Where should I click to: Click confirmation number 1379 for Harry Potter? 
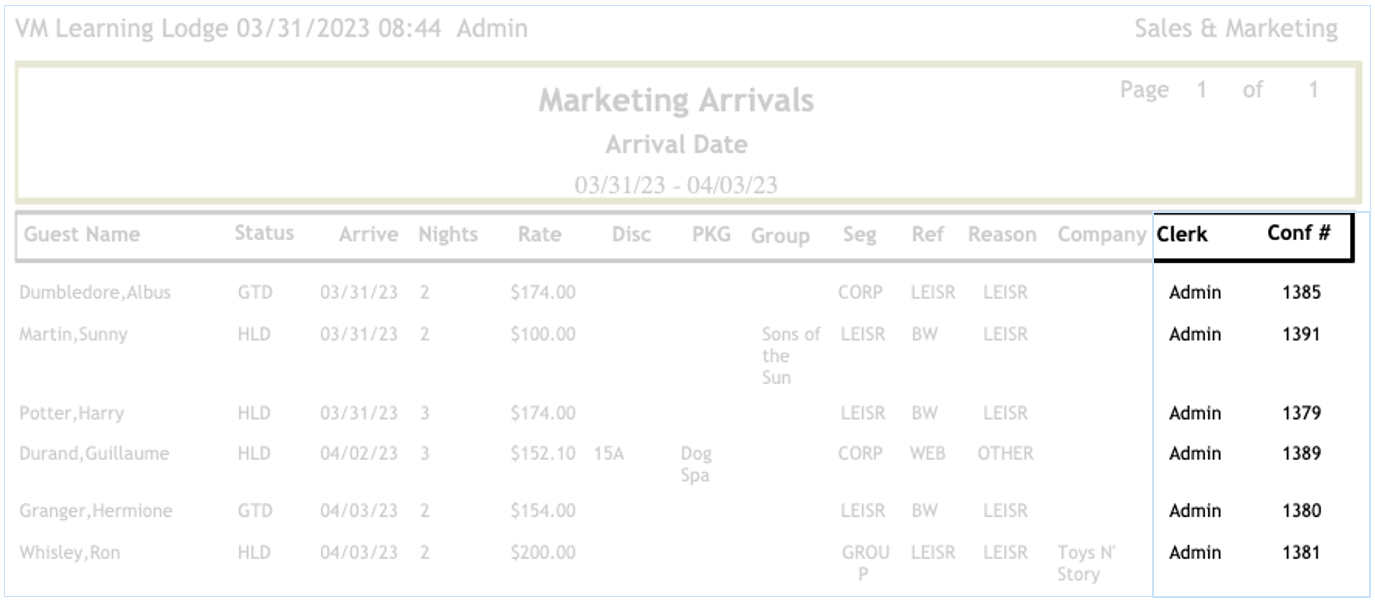[x=1301, y=413]
